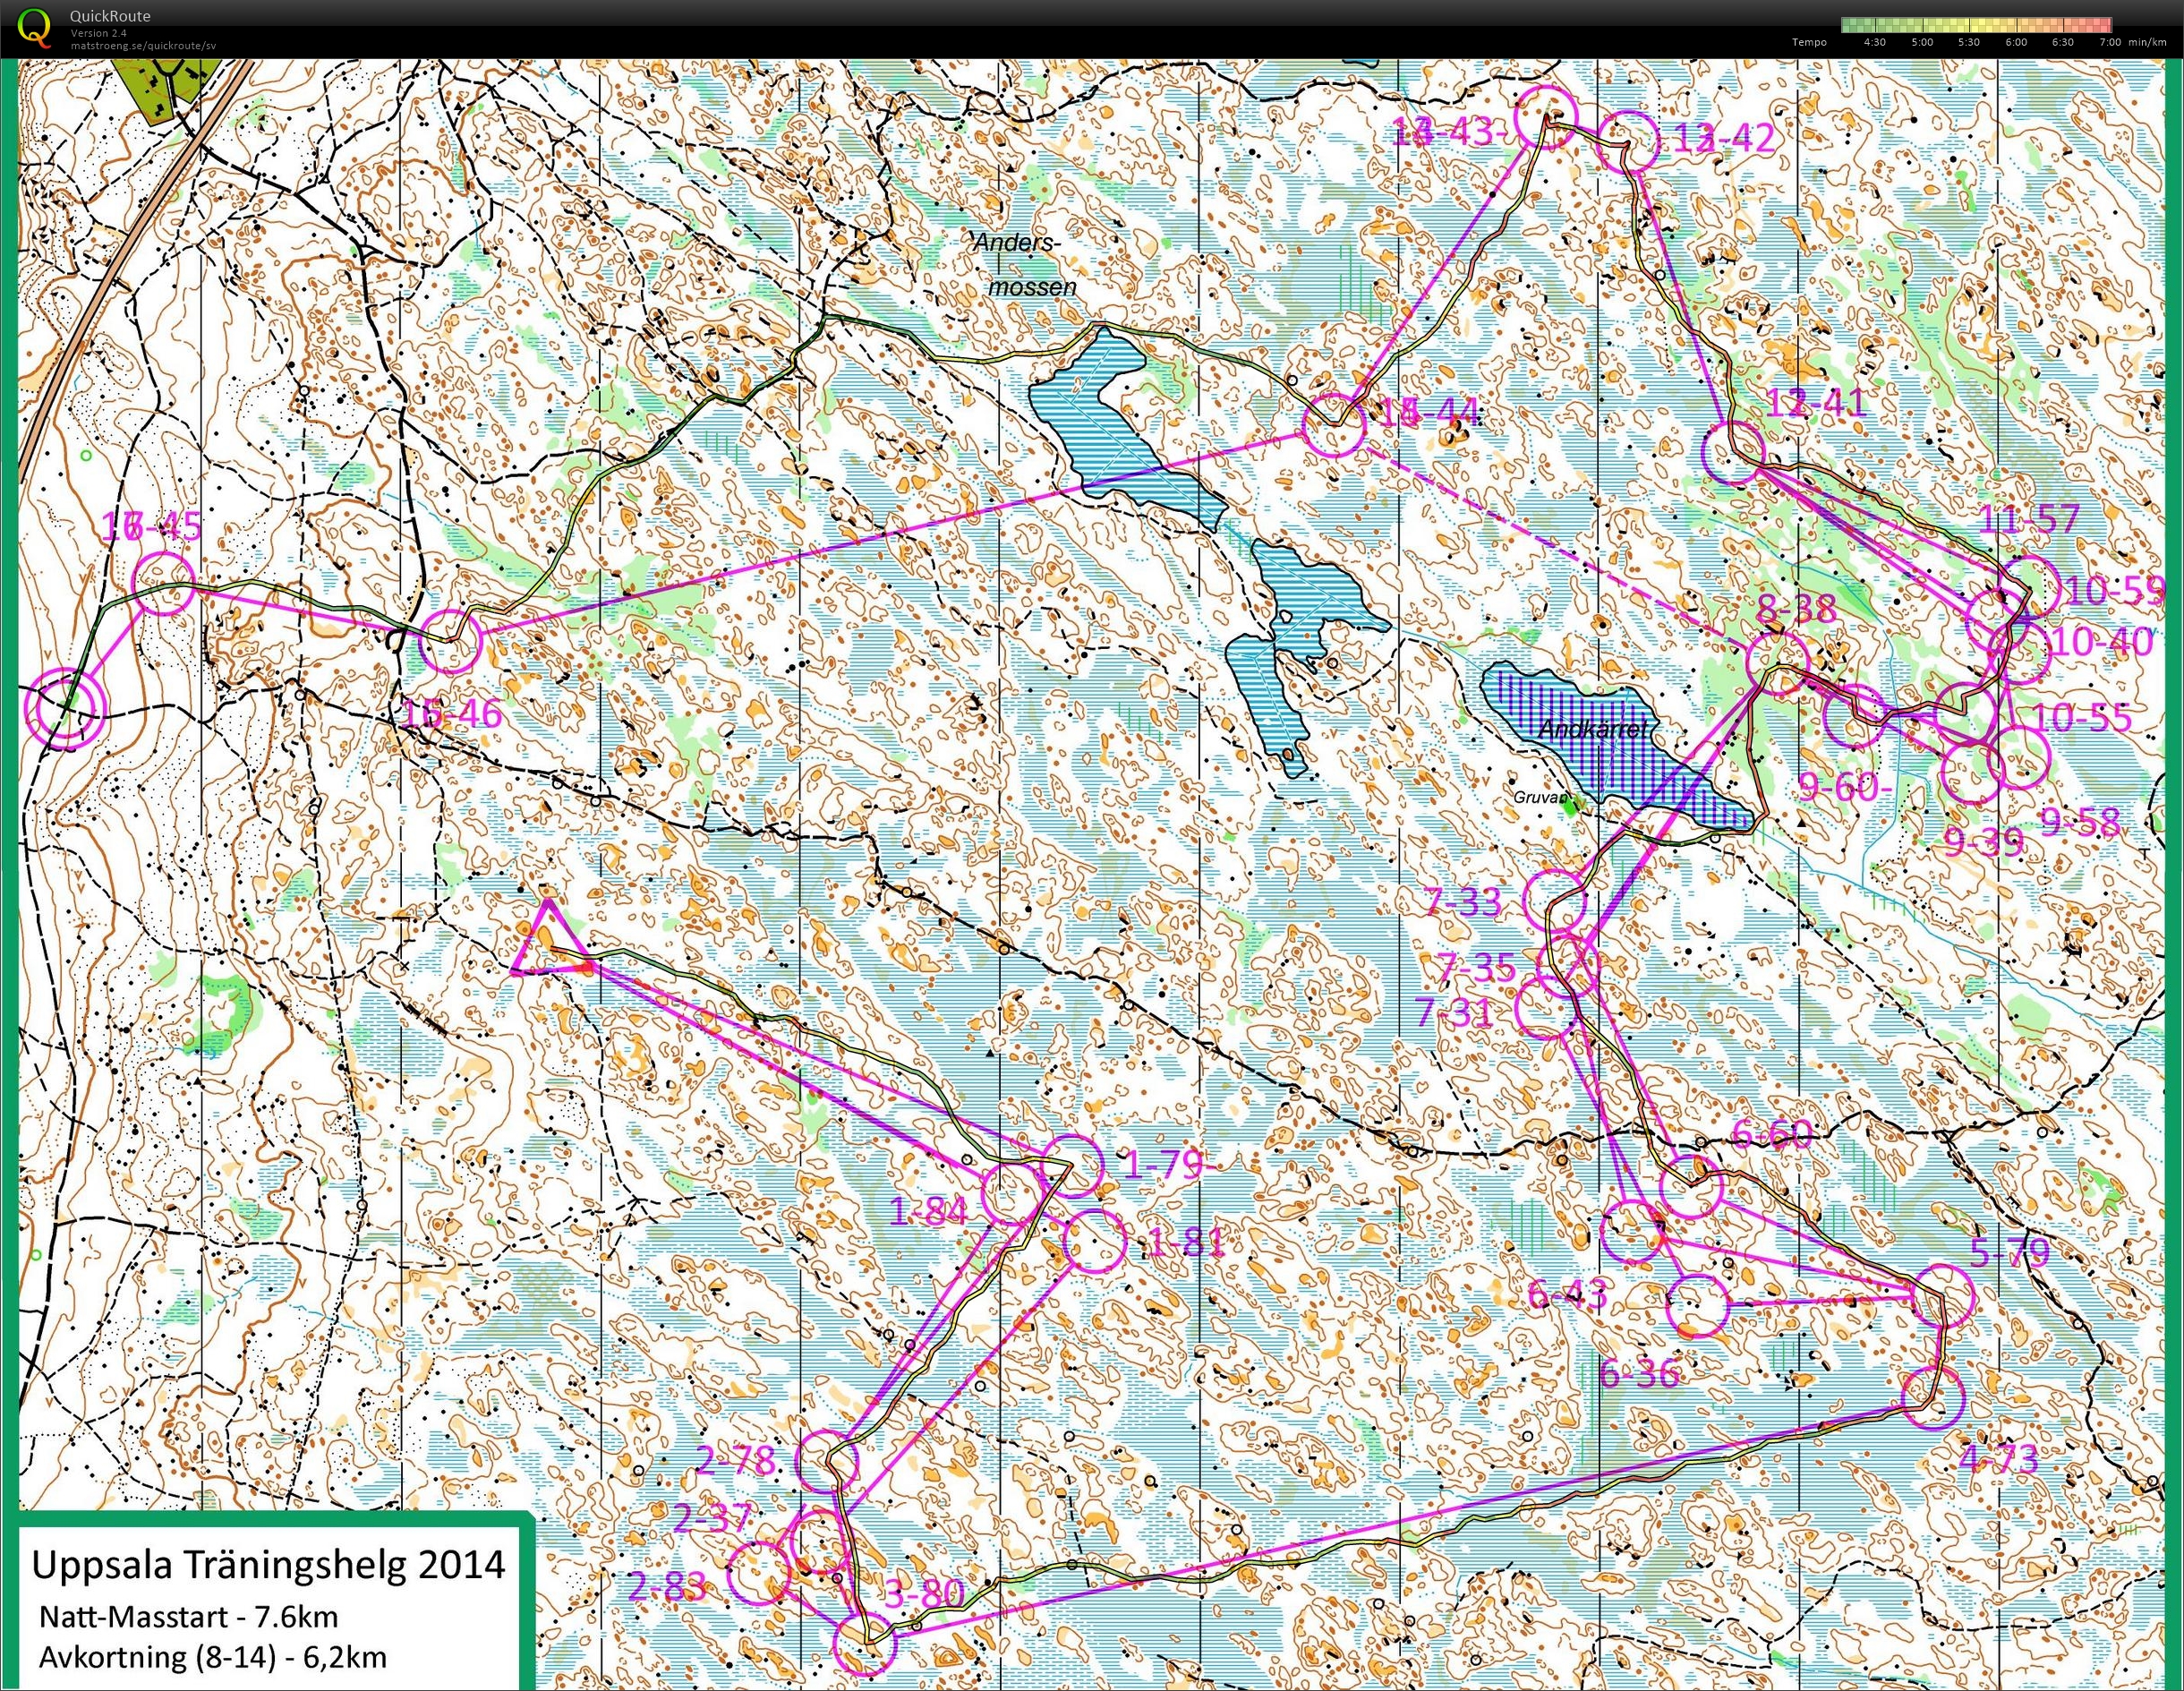Open the matstroeng.se/quickroute/sv link text

pos(143,45)
